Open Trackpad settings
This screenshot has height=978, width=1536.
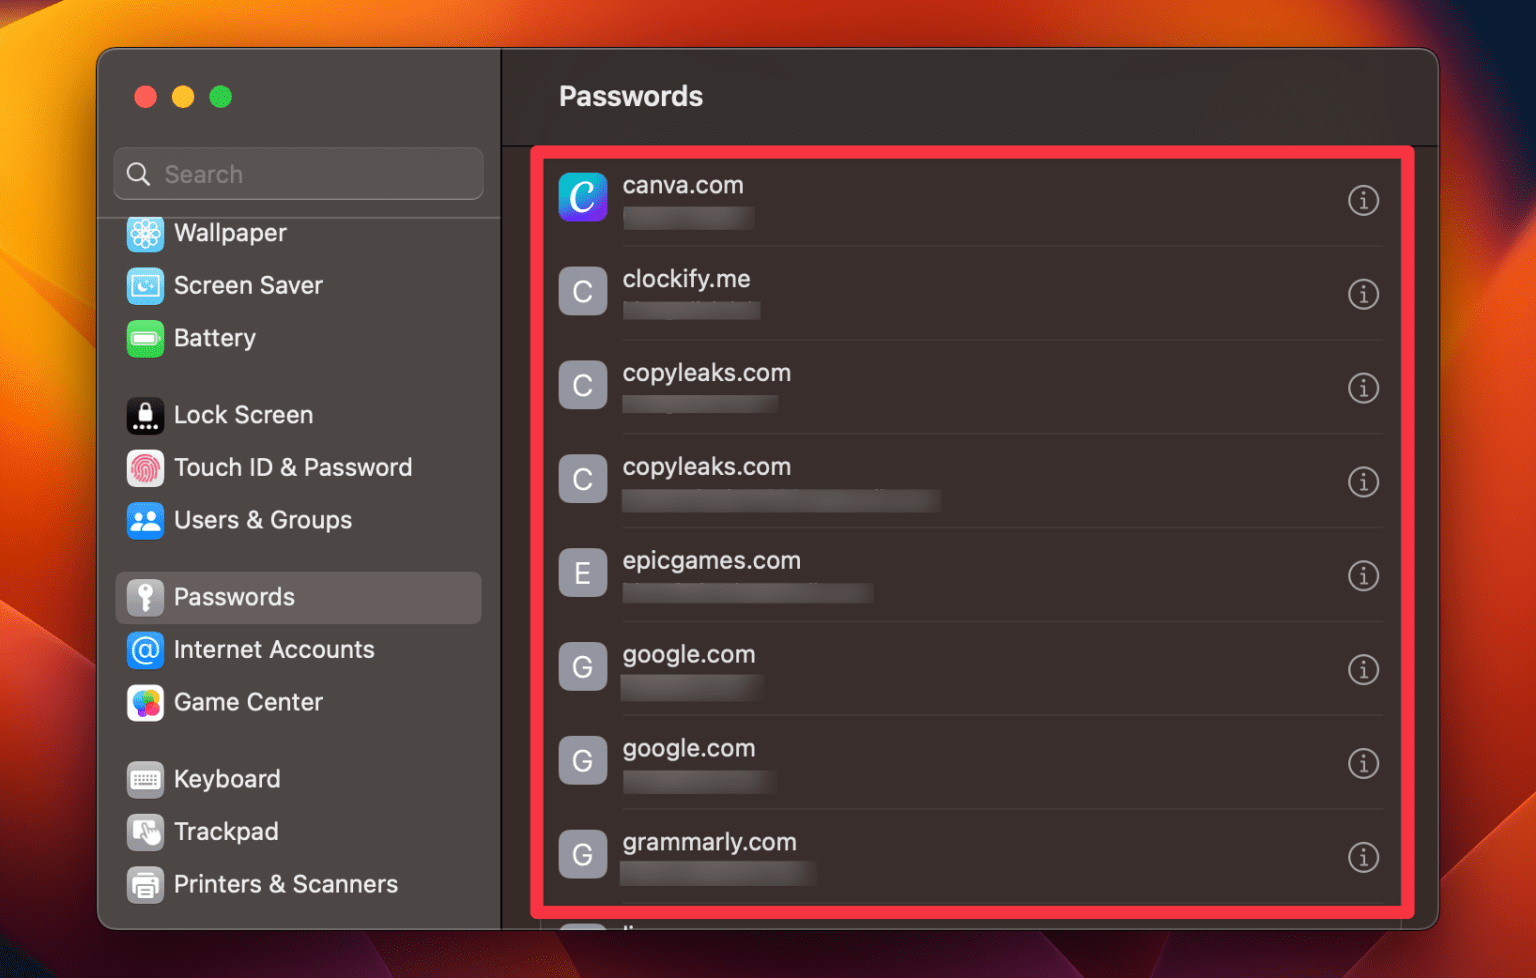point(226,831)
